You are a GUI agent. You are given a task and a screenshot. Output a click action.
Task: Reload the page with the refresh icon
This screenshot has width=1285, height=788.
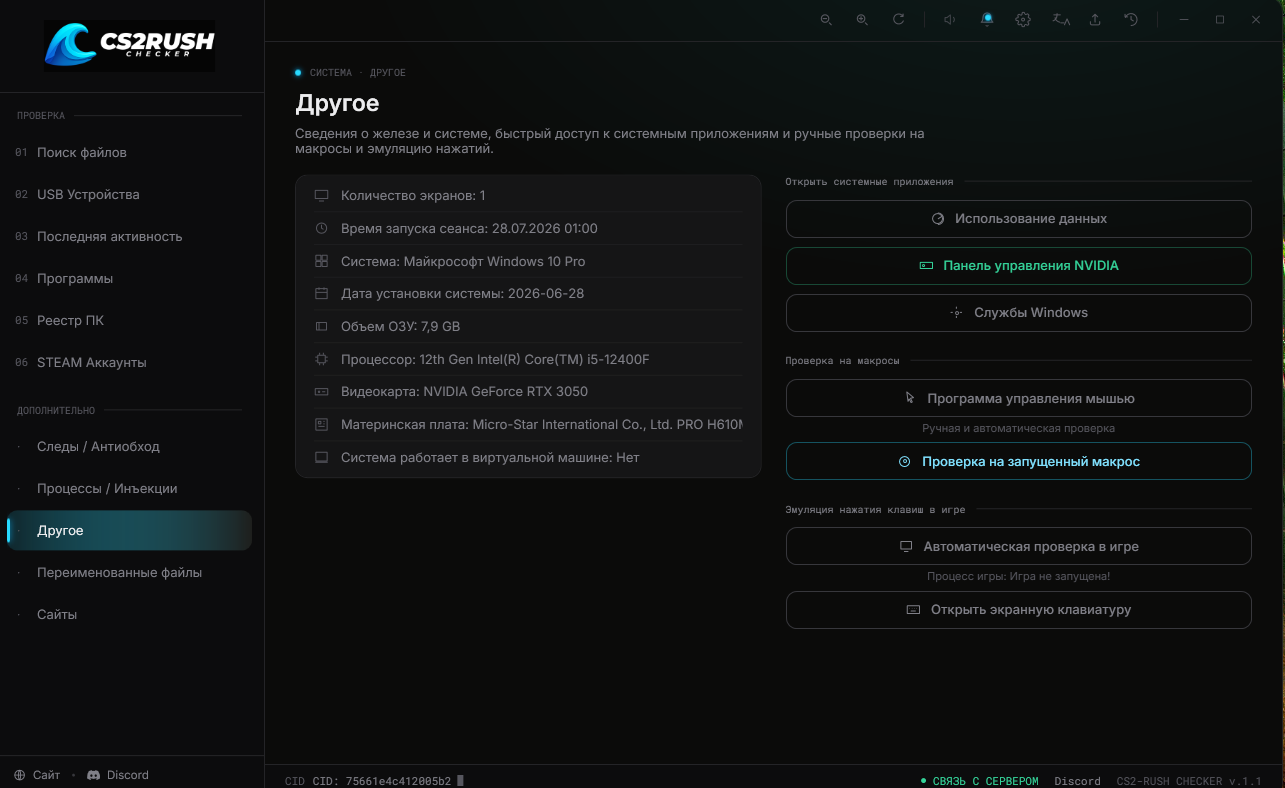[898, 20]
